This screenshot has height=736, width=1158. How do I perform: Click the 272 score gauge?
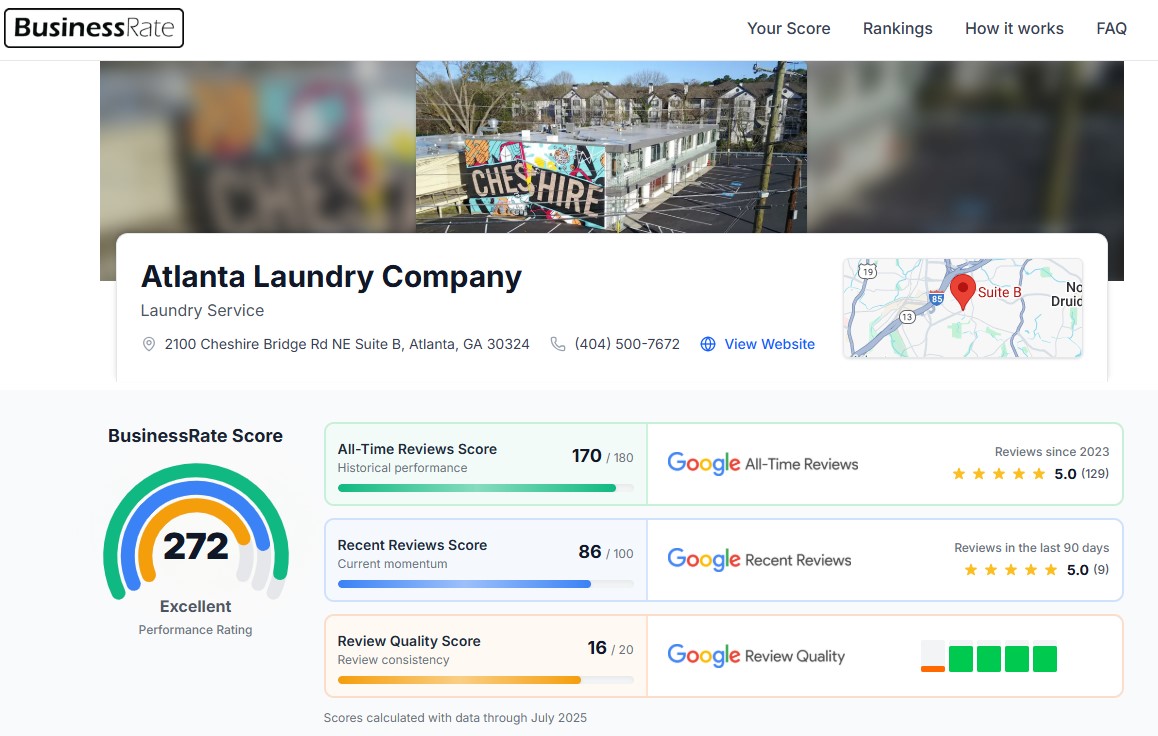[196, 545]
